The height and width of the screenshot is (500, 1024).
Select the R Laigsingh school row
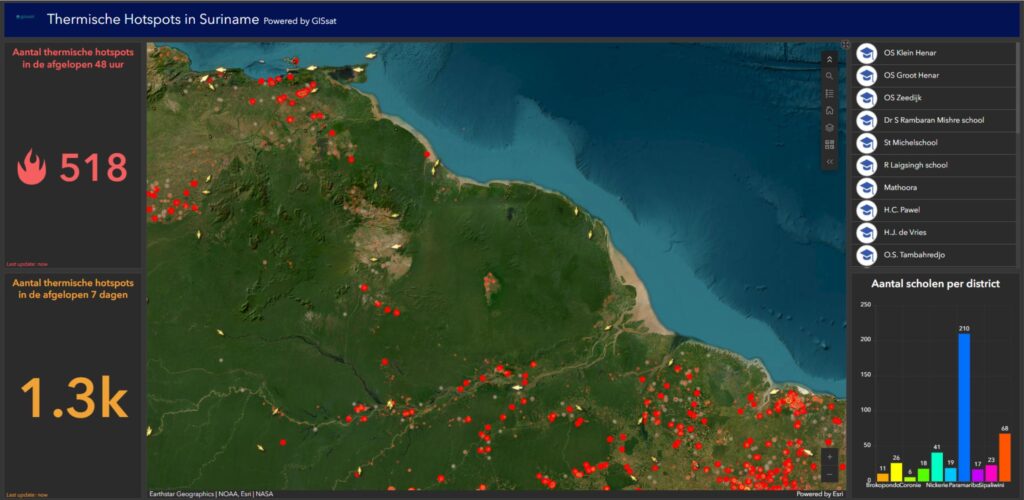point(935,165)
